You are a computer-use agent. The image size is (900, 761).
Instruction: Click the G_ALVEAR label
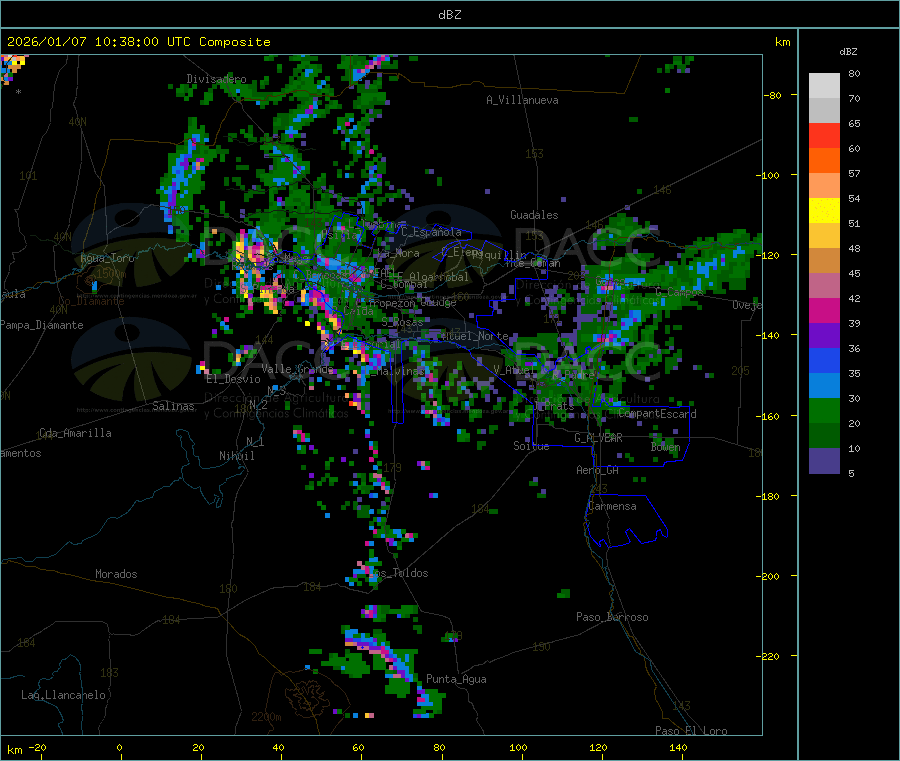pyautogui.click(x=598, y=438)
